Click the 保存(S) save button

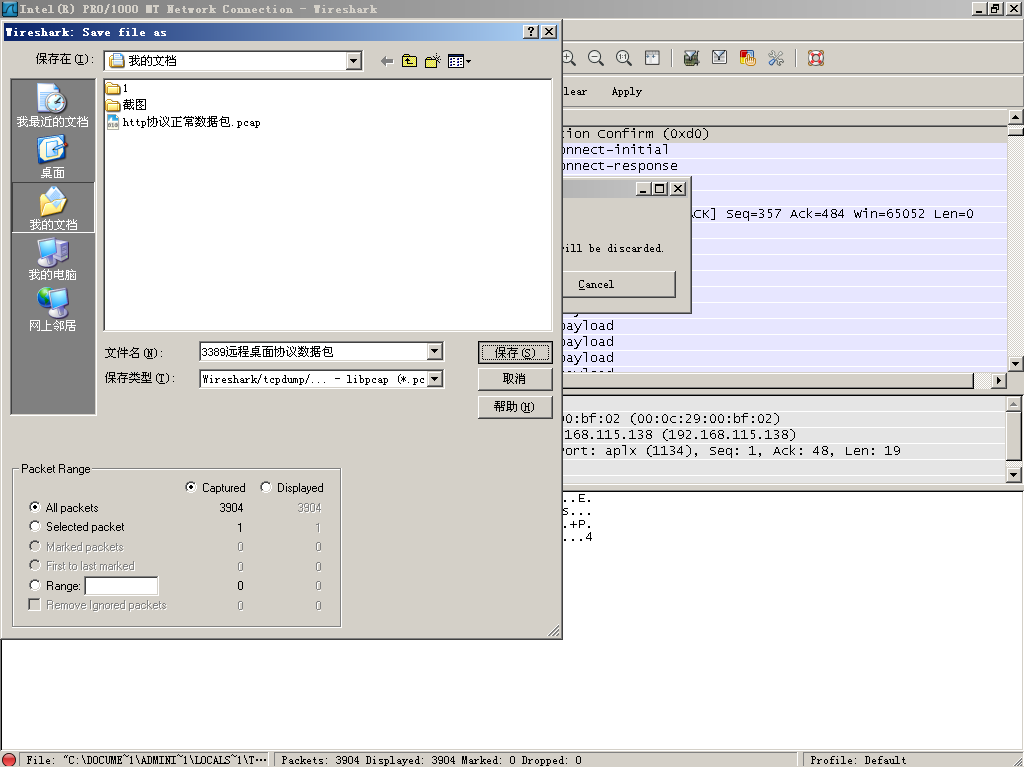pyautogui.click(x=515, y=353)
